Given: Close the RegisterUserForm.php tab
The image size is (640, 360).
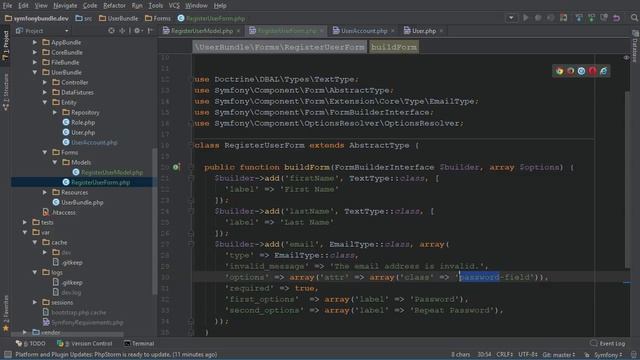Looking at the screenshot, I should tap(321, 31).
